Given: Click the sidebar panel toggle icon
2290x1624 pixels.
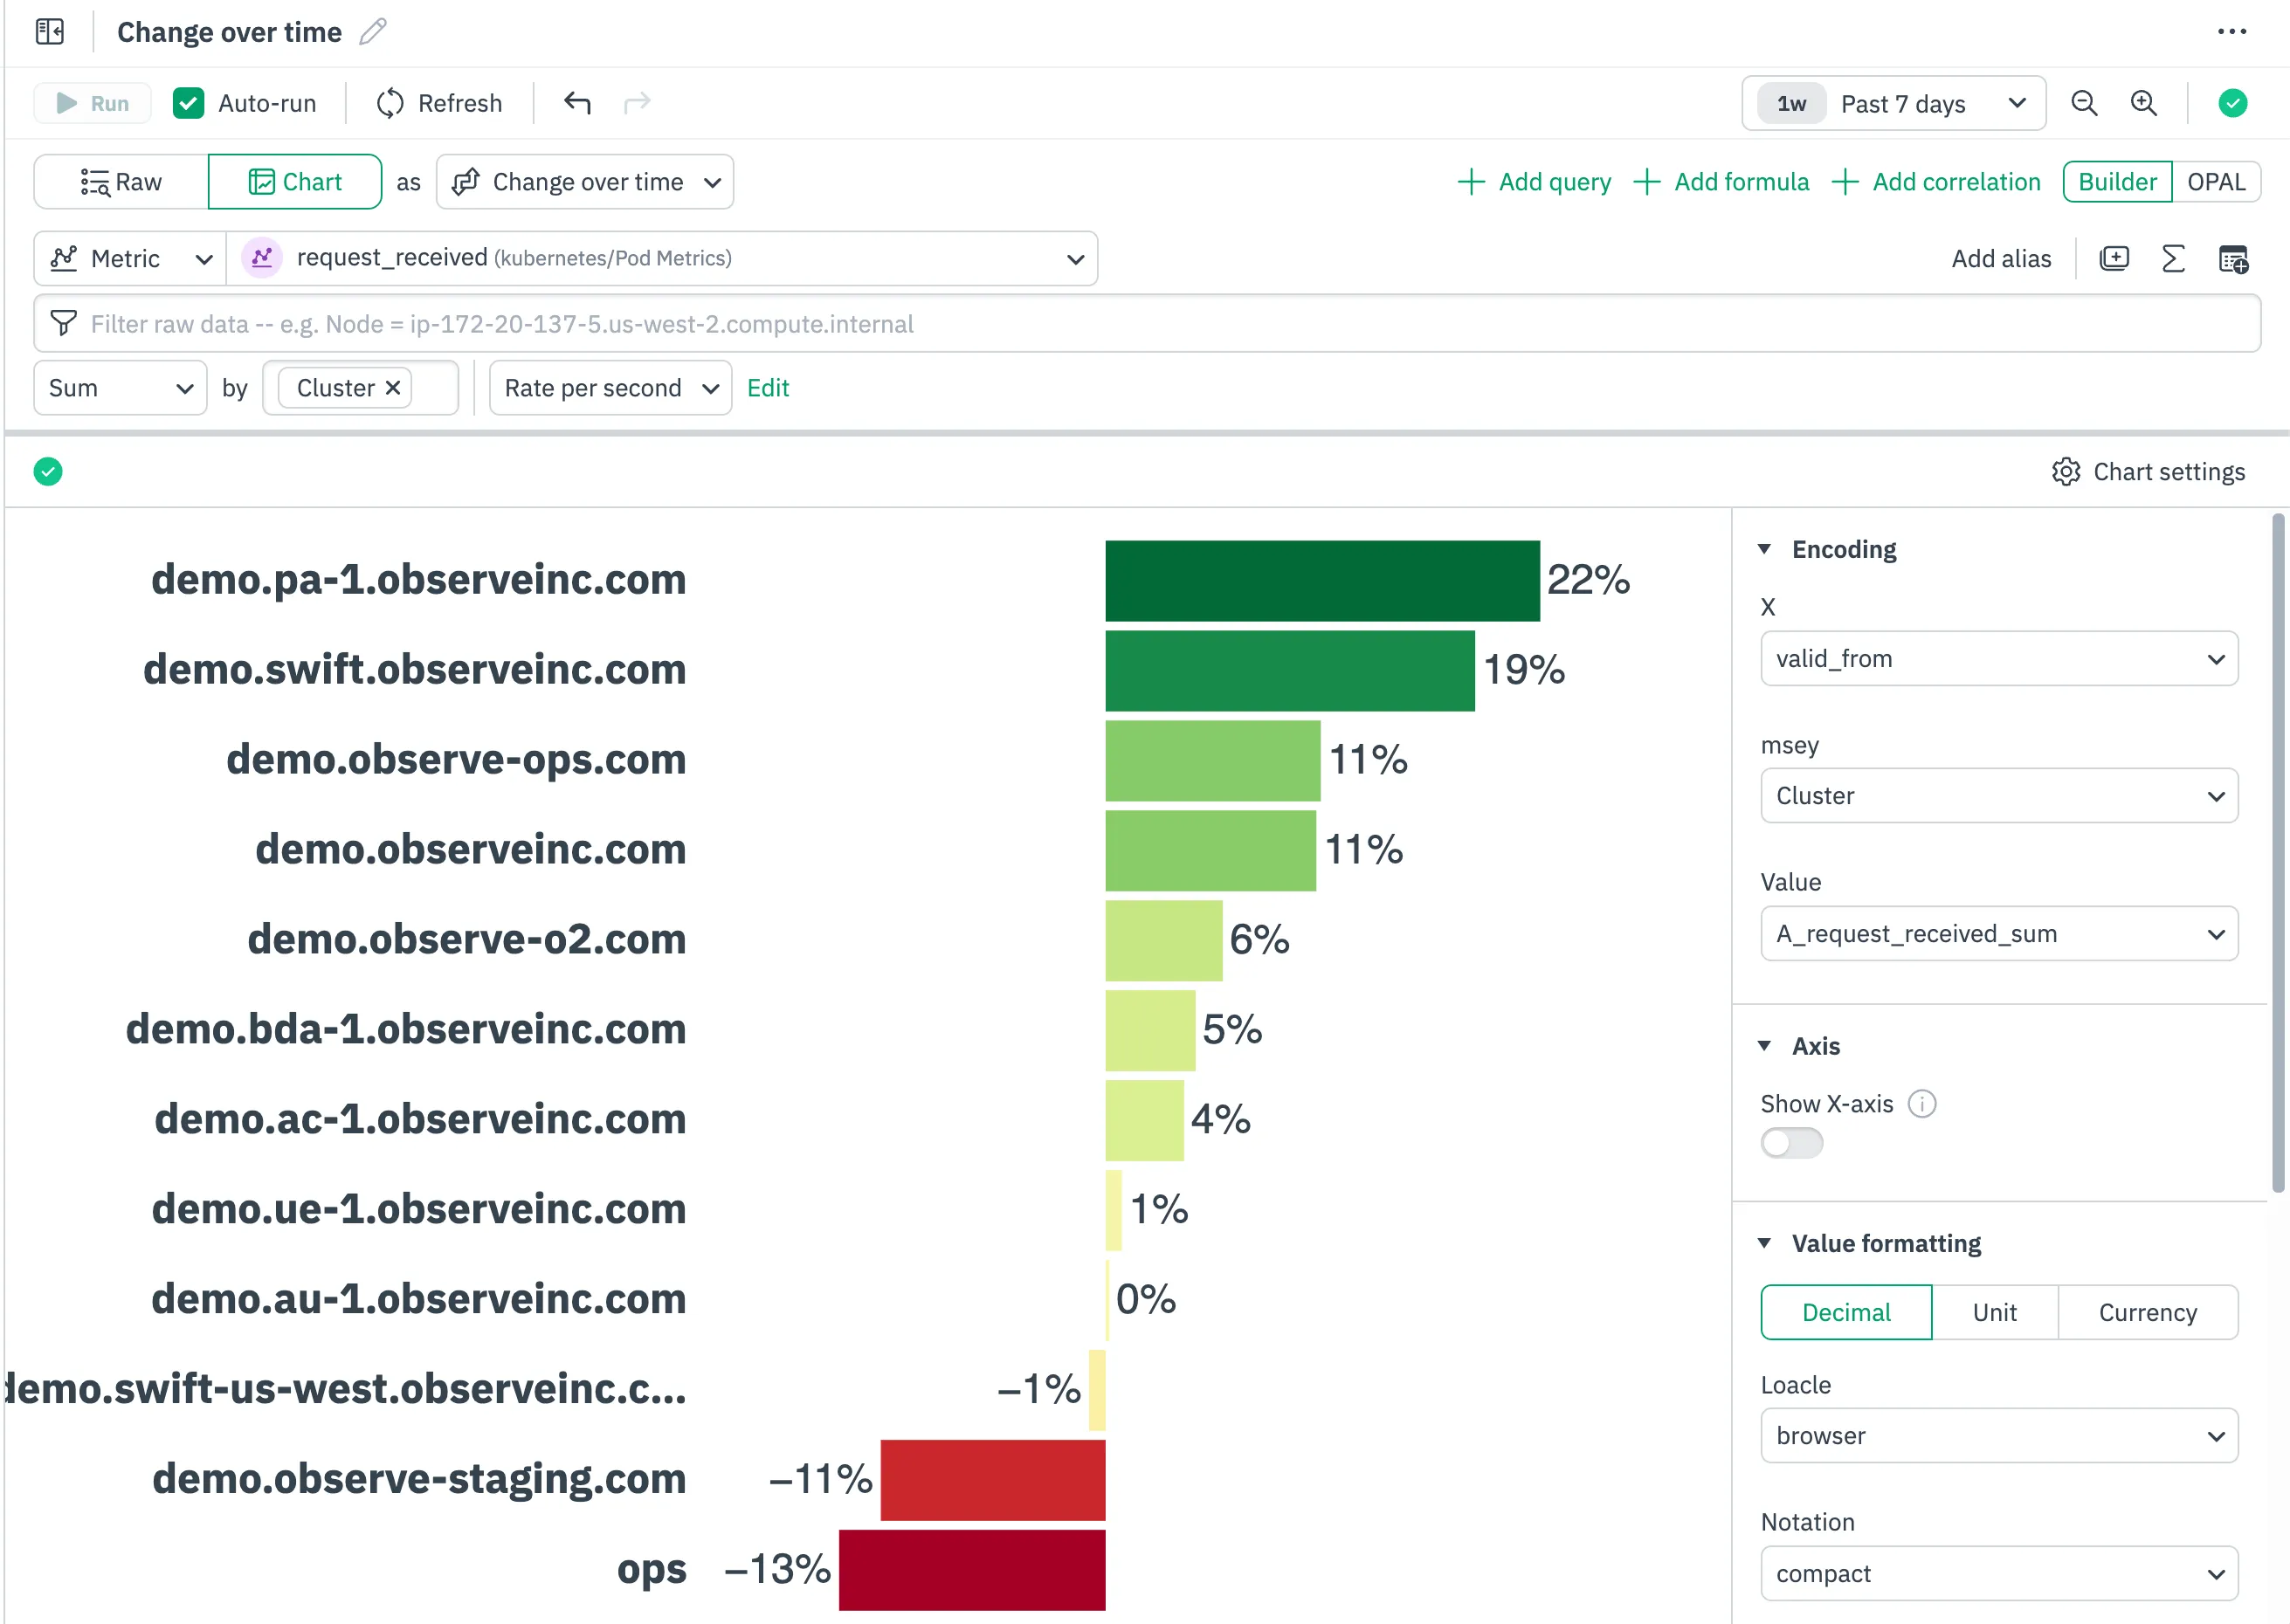Looking at the screenshot, I should [49, 32].
